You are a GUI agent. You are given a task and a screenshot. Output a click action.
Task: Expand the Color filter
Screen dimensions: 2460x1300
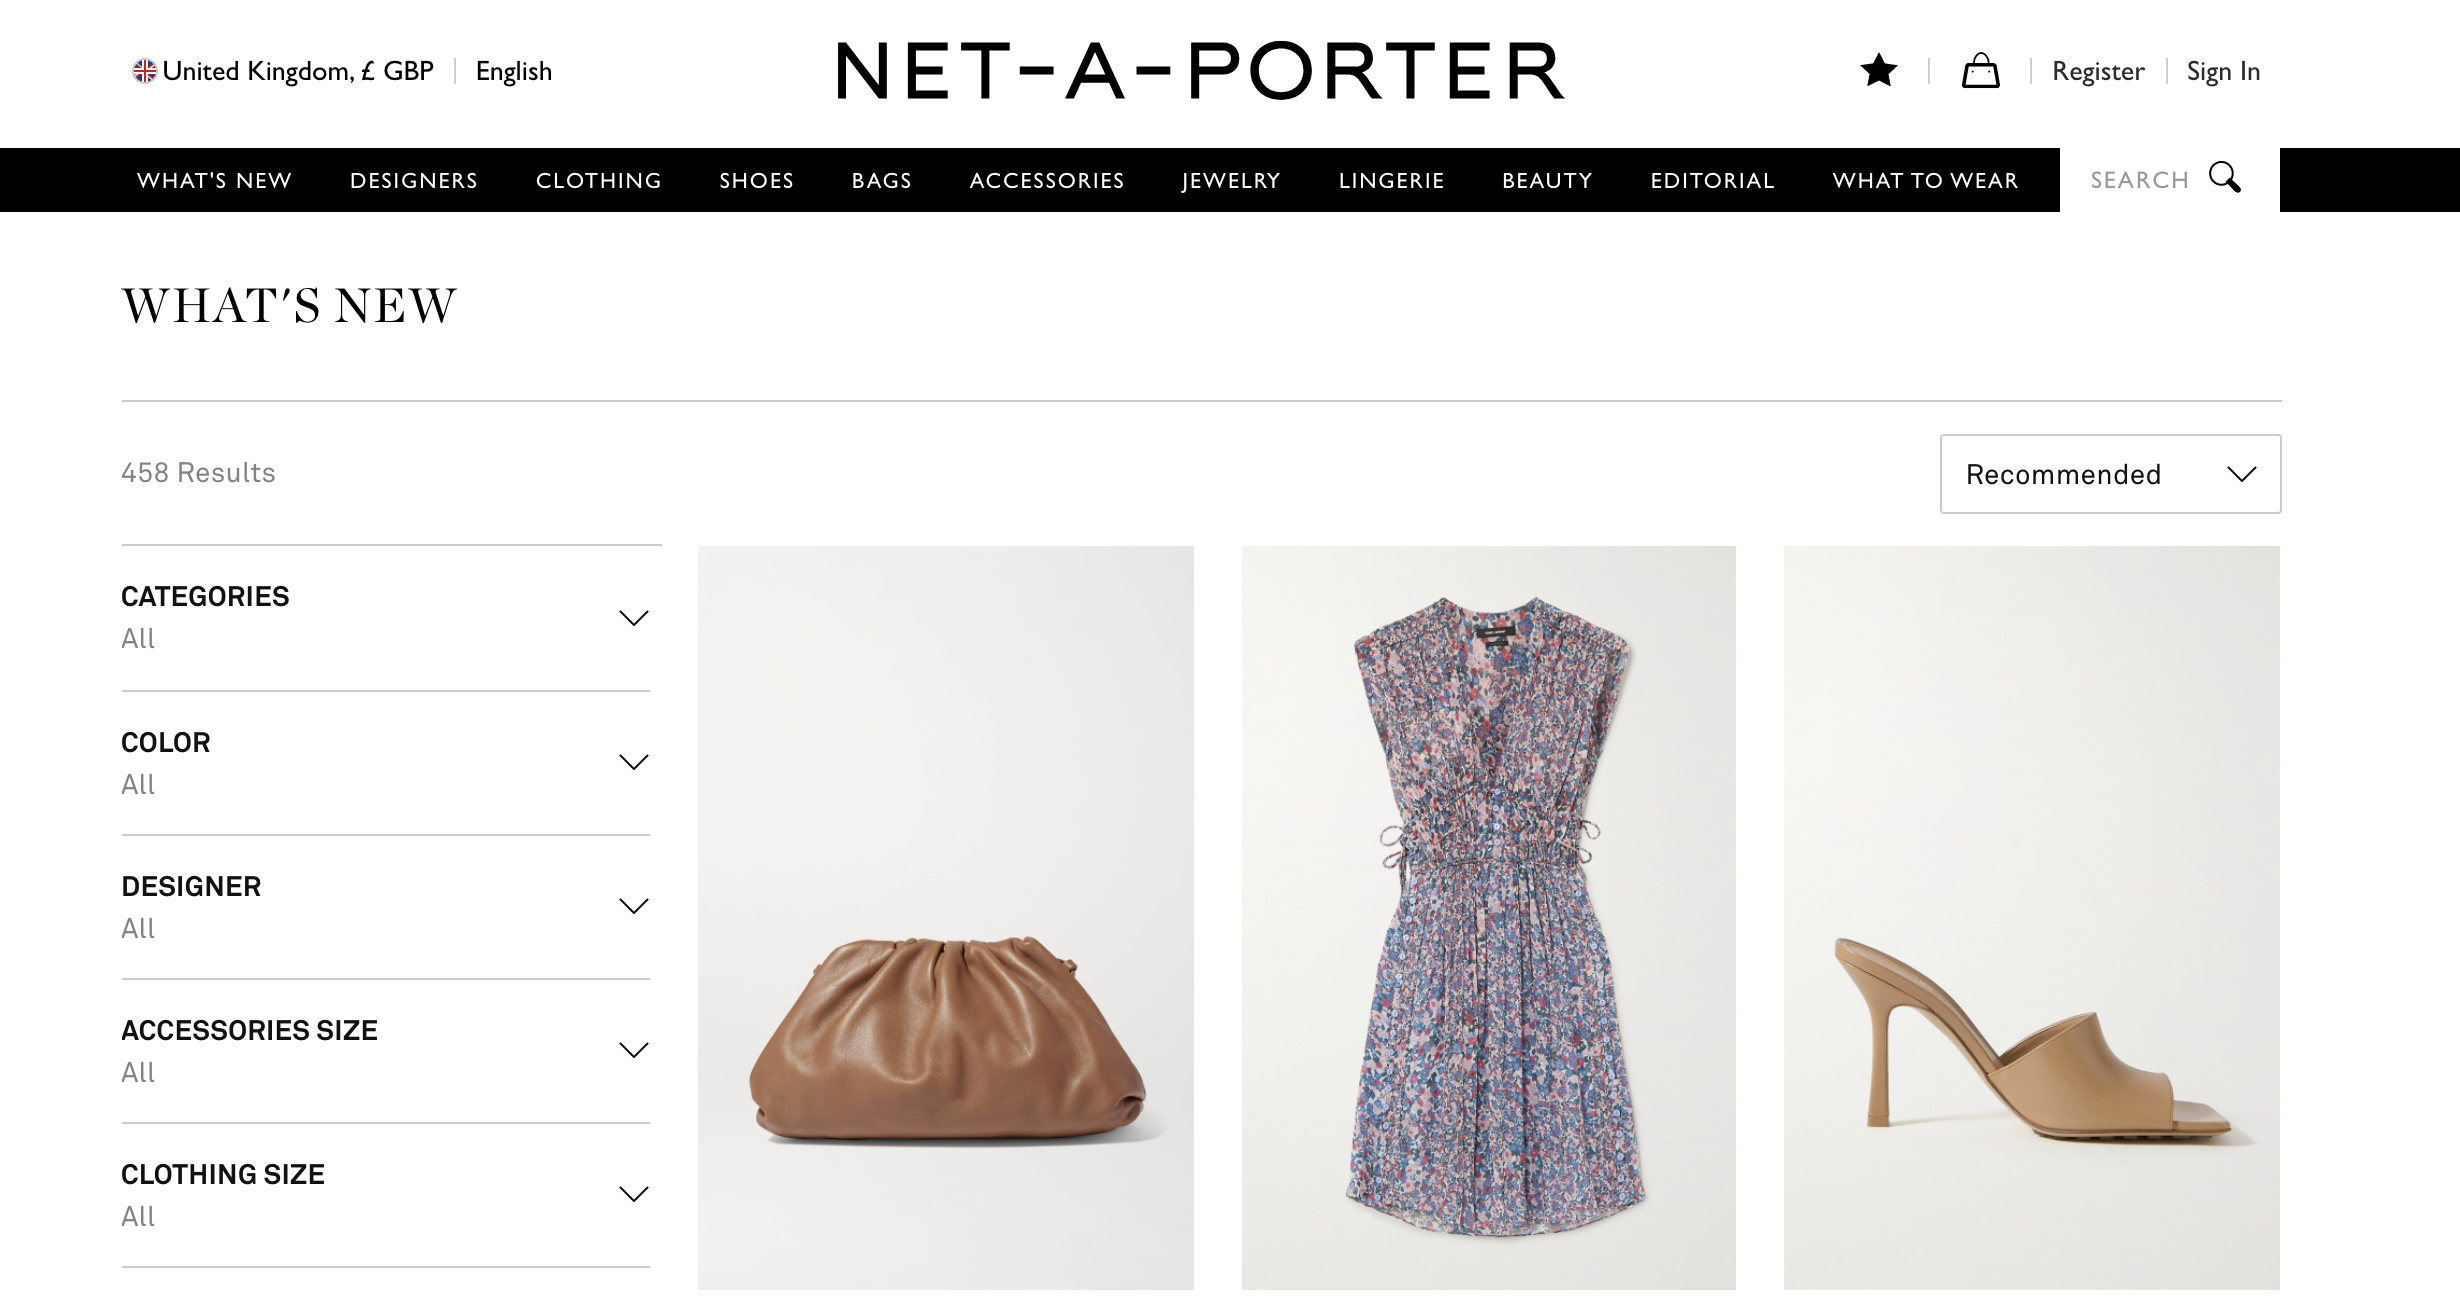pyautogui.click(x=385, y=763)
